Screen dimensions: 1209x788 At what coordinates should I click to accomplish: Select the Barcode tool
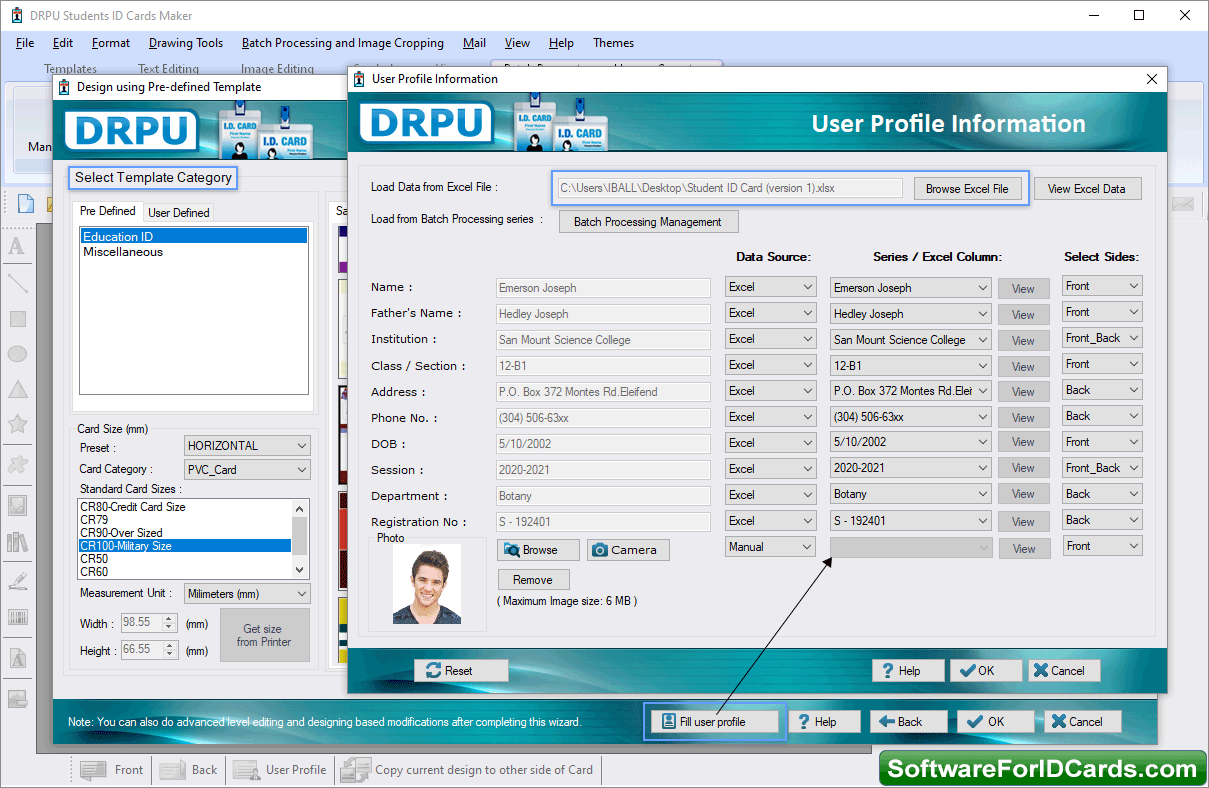tap(17, 617)
